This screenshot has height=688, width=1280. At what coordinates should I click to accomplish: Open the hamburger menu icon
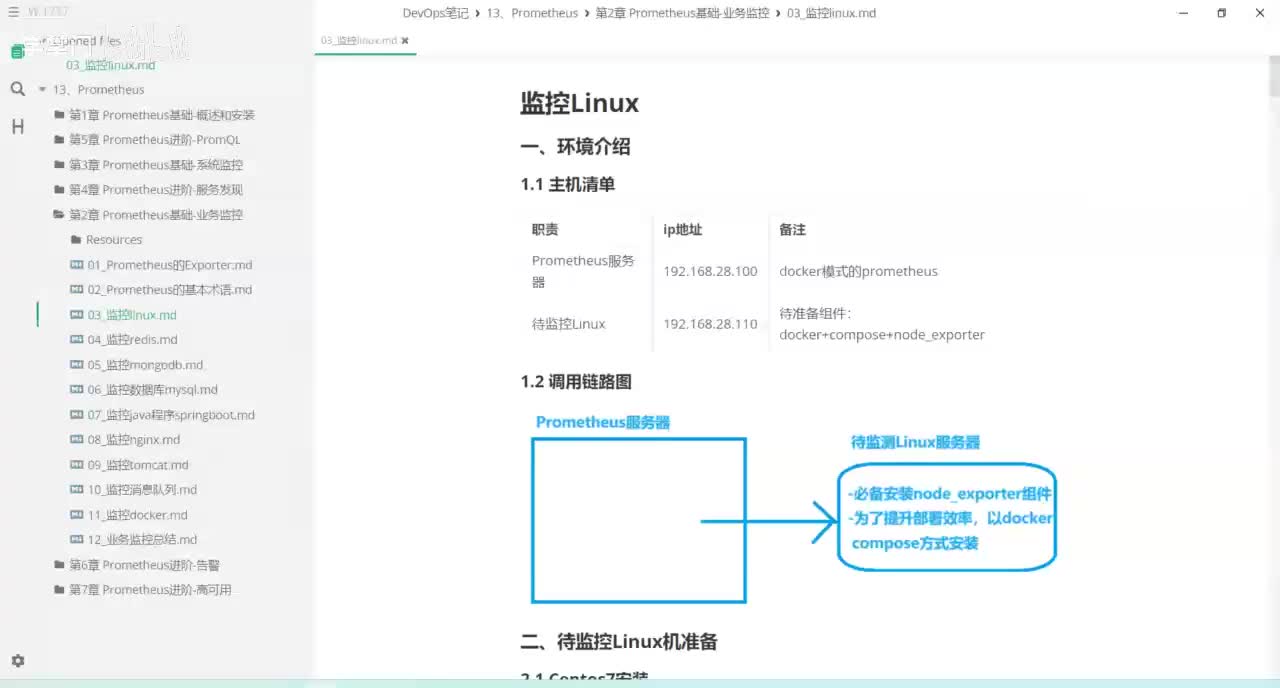click(x=14, y=12)
